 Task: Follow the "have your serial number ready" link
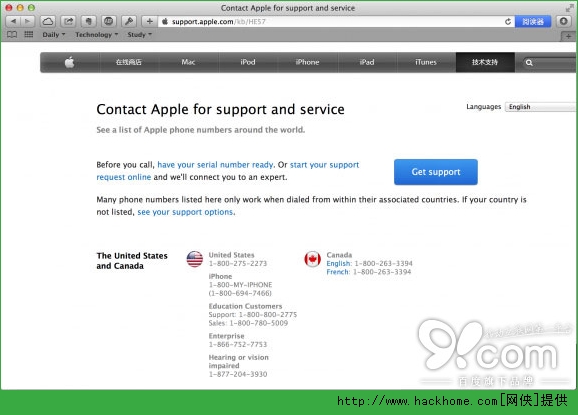click(x=215, y=165)
